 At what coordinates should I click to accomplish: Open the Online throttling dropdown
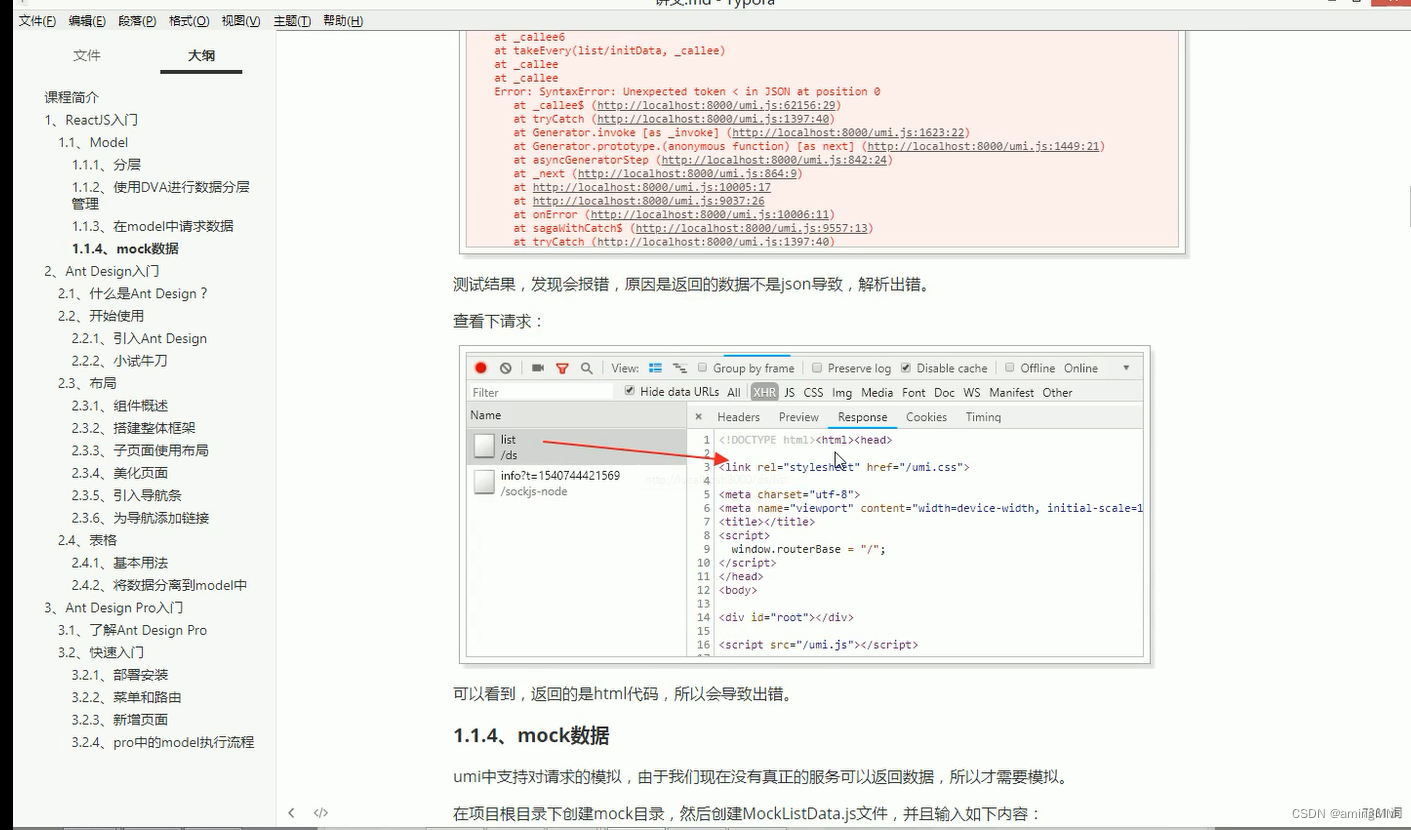tap(1081, 368)
